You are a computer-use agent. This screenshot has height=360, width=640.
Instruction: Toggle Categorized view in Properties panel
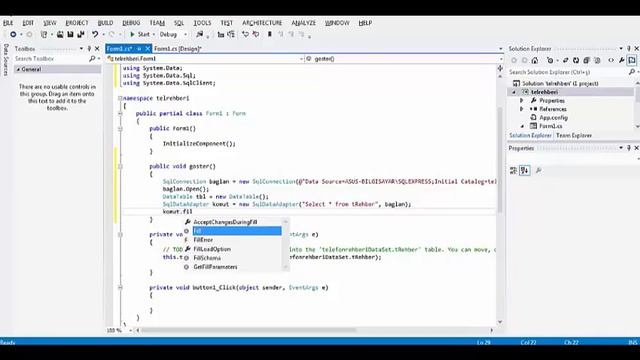coord(513,170)
